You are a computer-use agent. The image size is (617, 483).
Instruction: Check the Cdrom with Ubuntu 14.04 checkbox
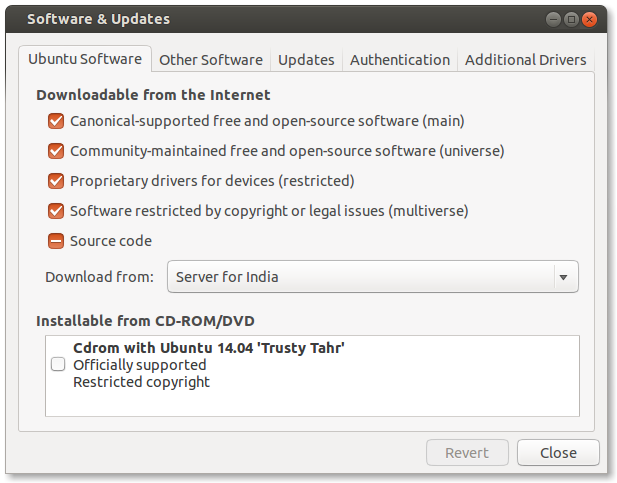coord(58,365)
